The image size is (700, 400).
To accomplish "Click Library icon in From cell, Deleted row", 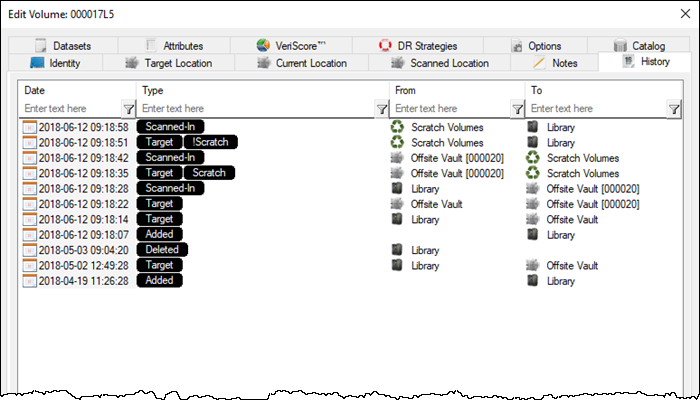I will 397,250.
